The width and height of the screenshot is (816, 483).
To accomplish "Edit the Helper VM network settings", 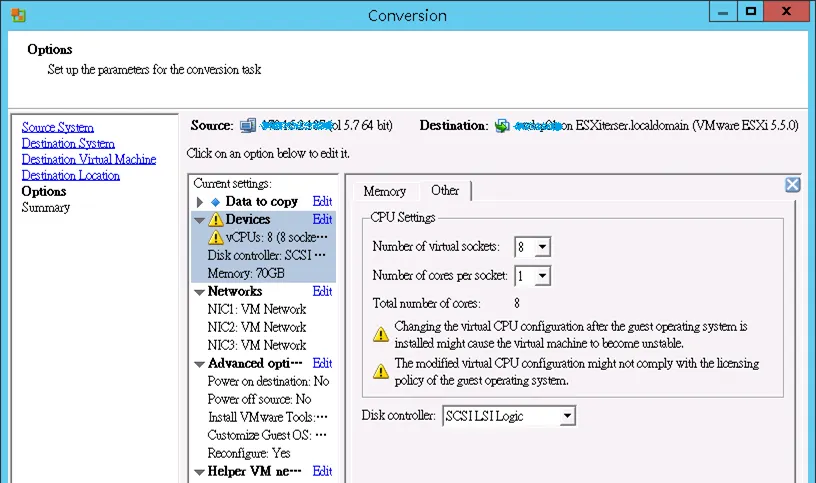I will coord(322,472).
